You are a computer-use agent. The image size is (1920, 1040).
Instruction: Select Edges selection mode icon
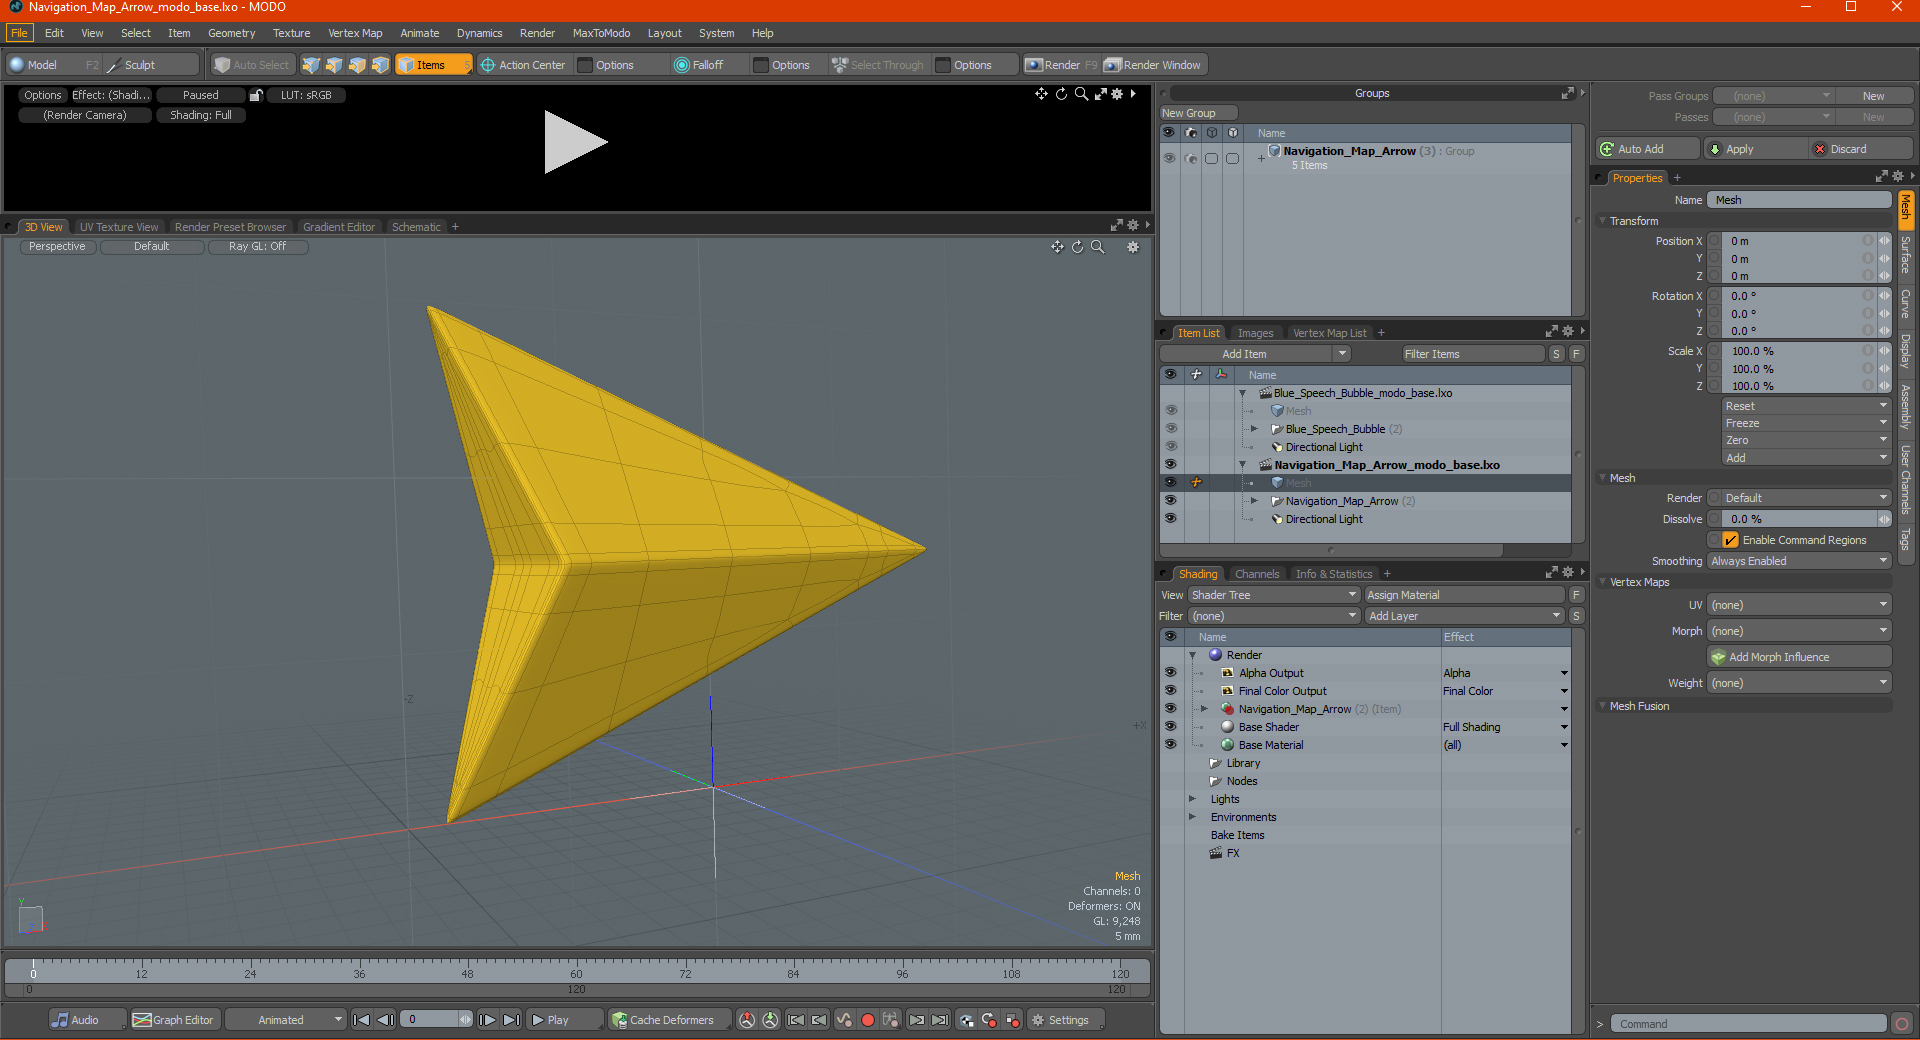point(334,65)
